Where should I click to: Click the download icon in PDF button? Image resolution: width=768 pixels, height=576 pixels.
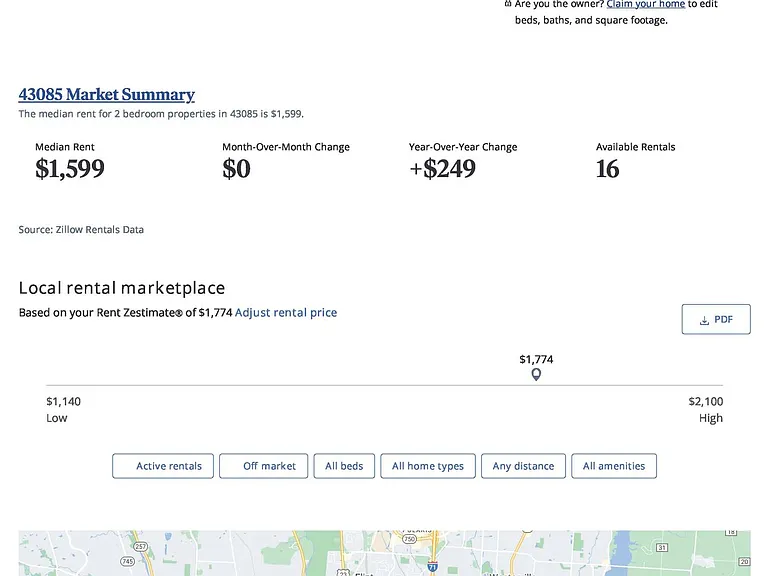click(704, 320)
